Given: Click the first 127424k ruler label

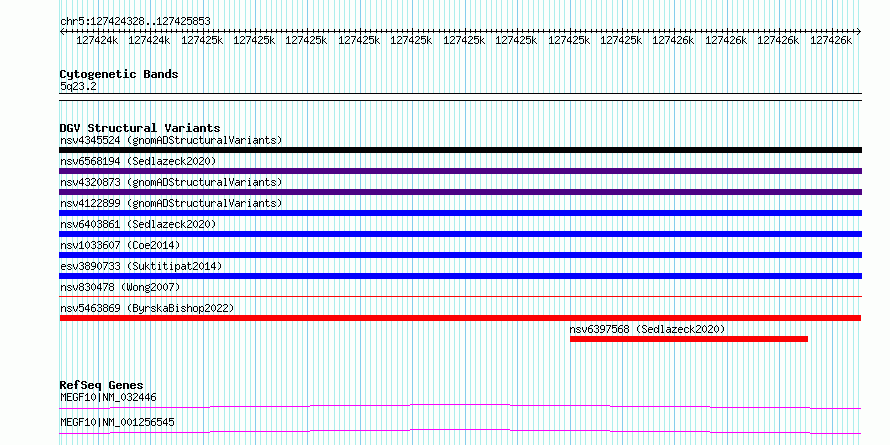Looking at the screenshot, I should click(96, 41).
